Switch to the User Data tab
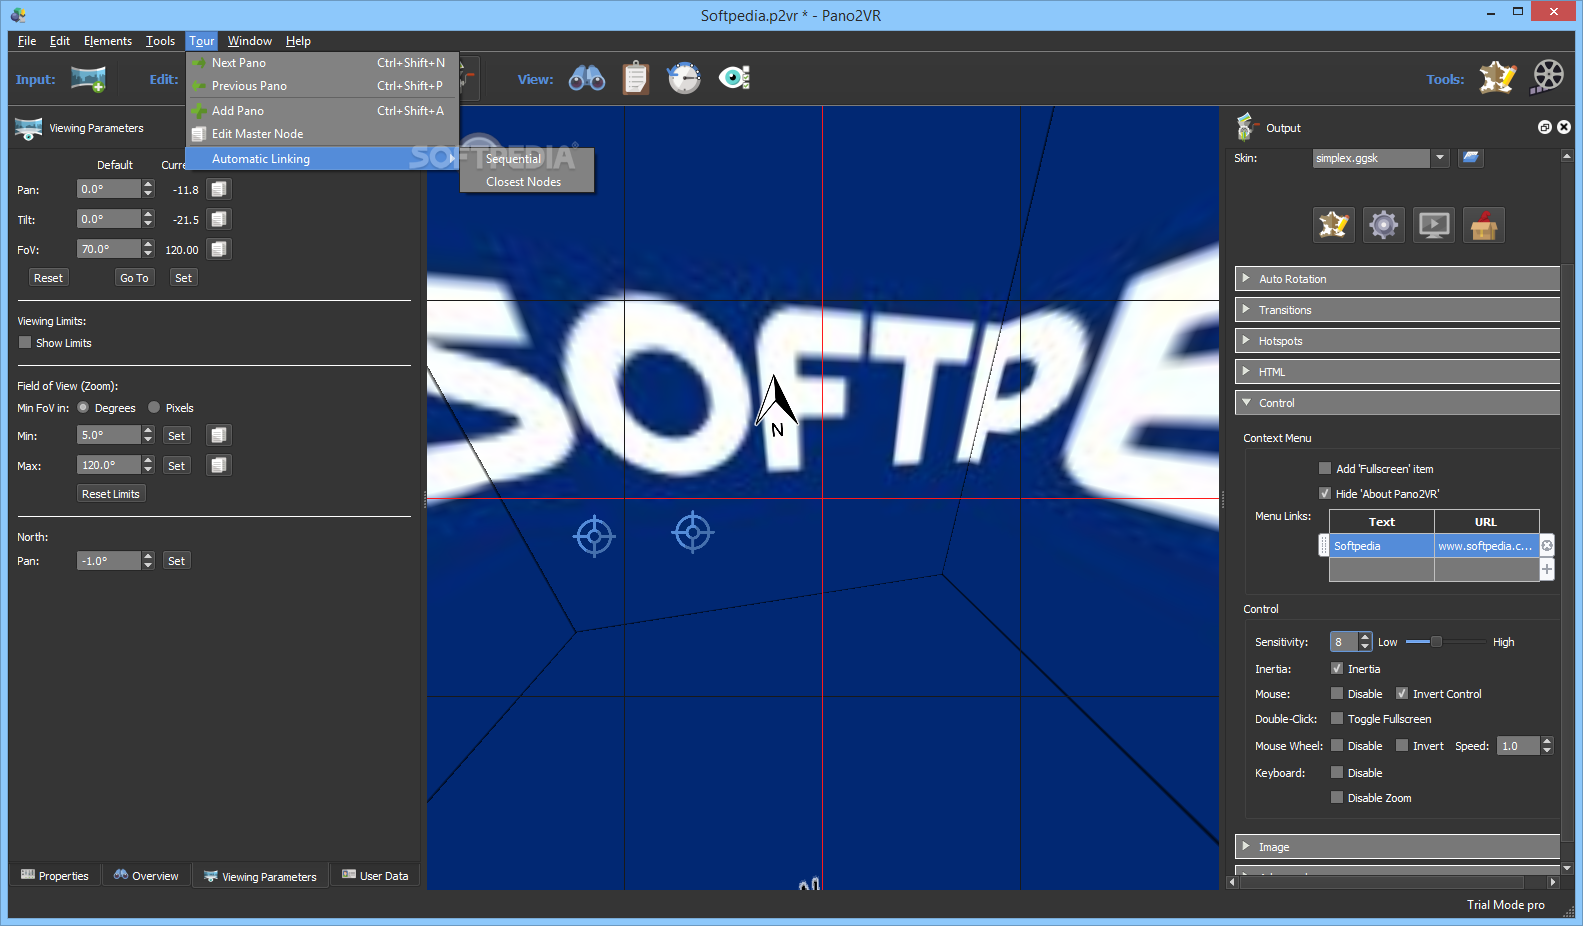This screenshot has height=926, width=1583. pyautogui.click(x=375, y=875)
